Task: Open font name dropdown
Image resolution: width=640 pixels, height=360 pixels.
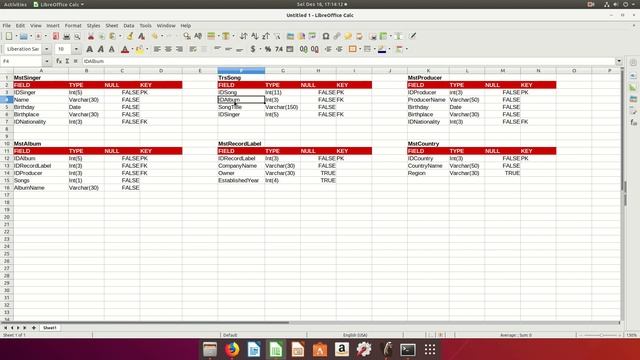Action: pos(47,49)
